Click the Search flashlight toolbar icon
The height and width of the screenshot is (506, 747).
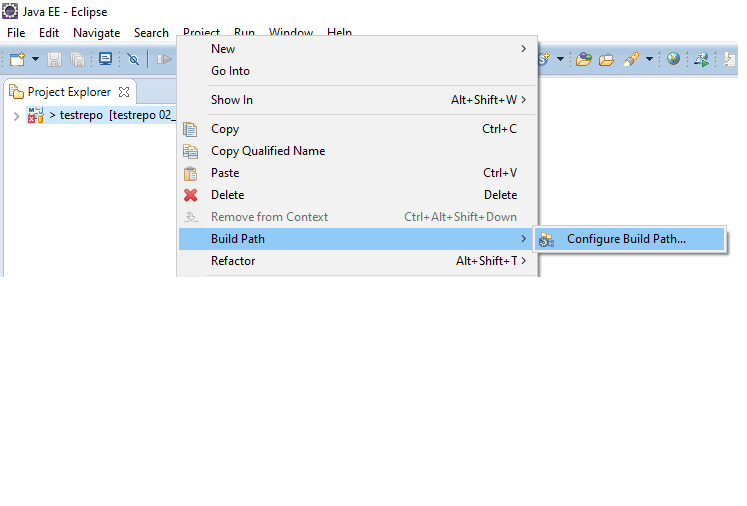coord(631,59)
